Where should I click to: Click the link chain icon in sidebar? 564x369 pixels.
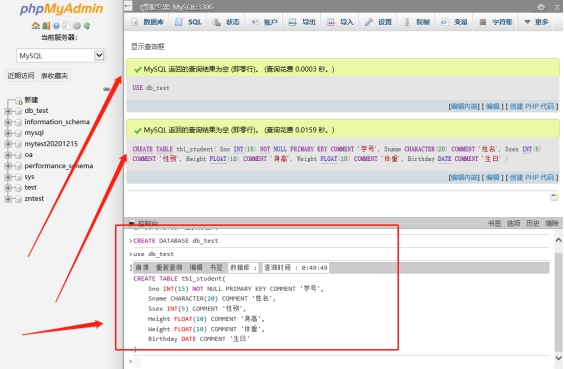tap(106, 88)
